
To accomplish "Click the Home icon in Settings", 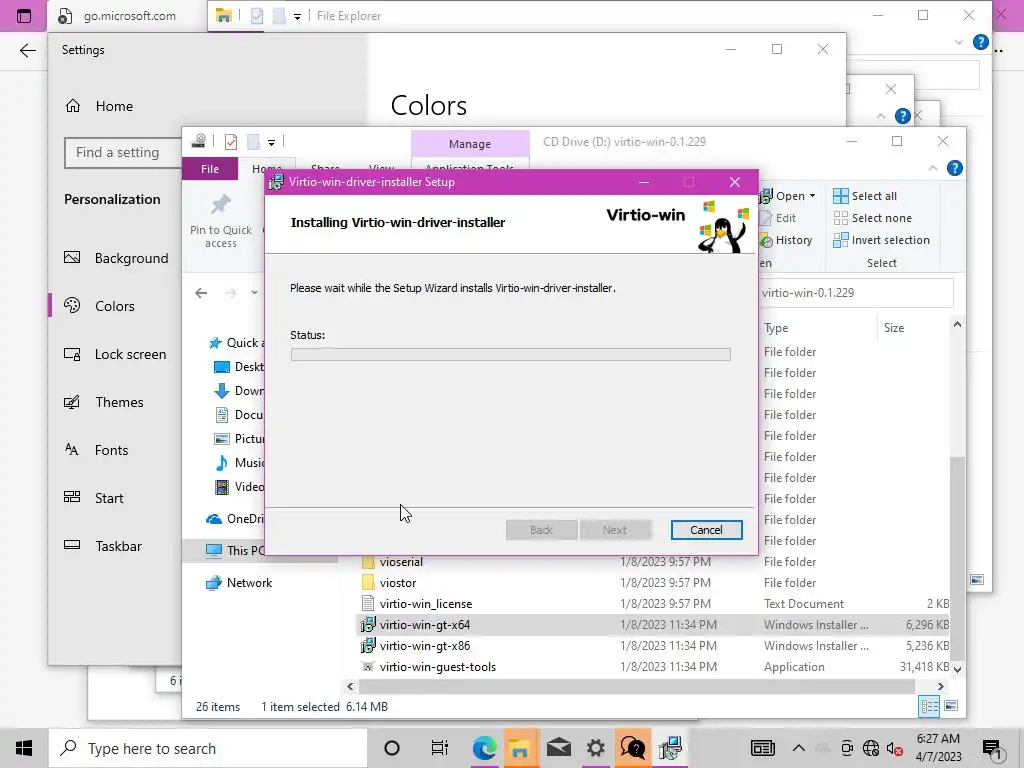I will pyautogui.click(x=72, y=106).
